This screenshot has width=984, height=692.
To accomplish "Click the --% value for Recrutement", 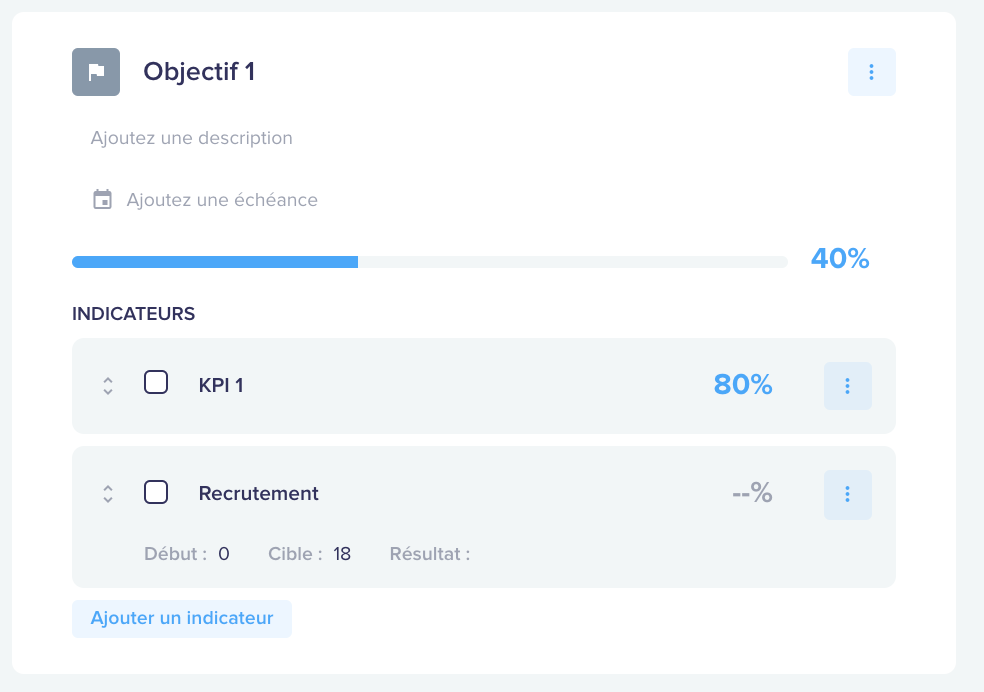I will coord(752,493).
